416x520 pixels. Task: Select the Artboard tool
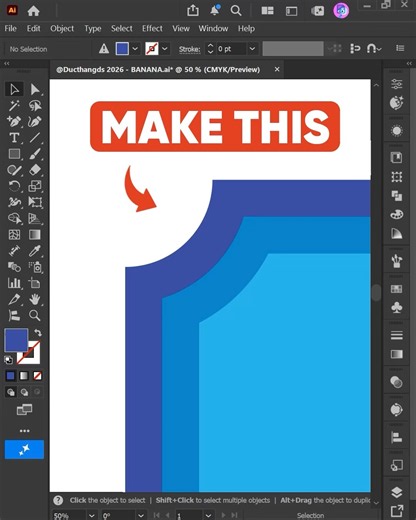pos(35,283)
